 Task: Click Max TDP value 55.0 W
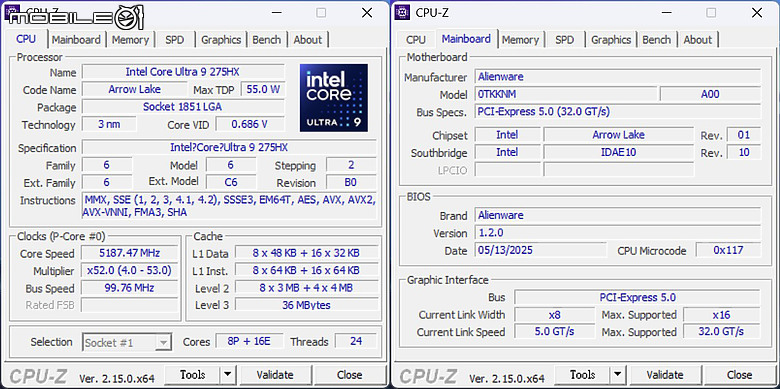point(263,90)
